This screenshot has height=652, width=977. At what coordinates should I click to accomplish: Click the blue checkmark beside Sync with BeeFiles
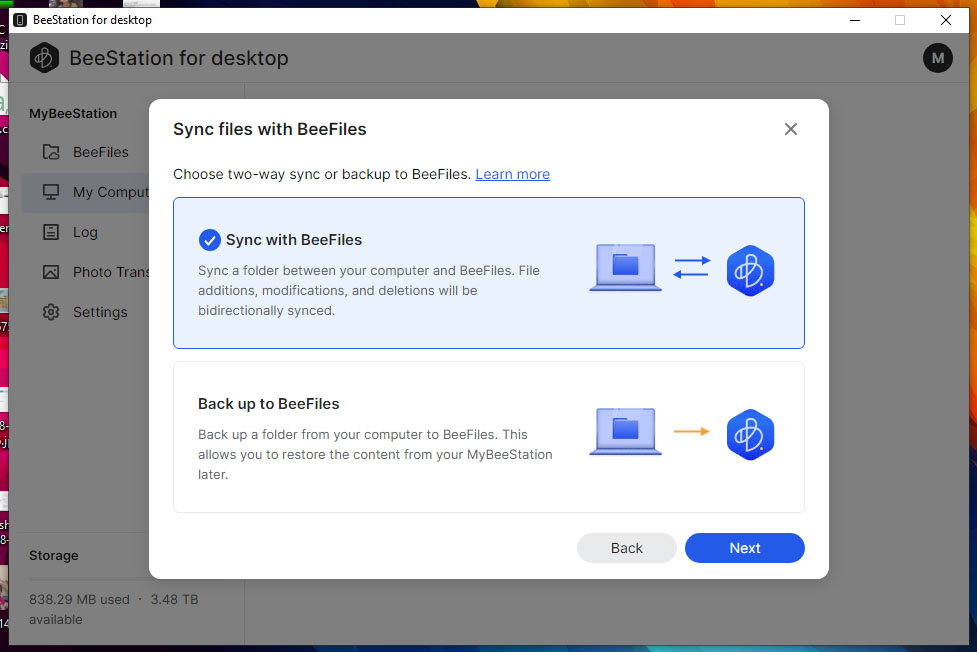click(209, 240)
